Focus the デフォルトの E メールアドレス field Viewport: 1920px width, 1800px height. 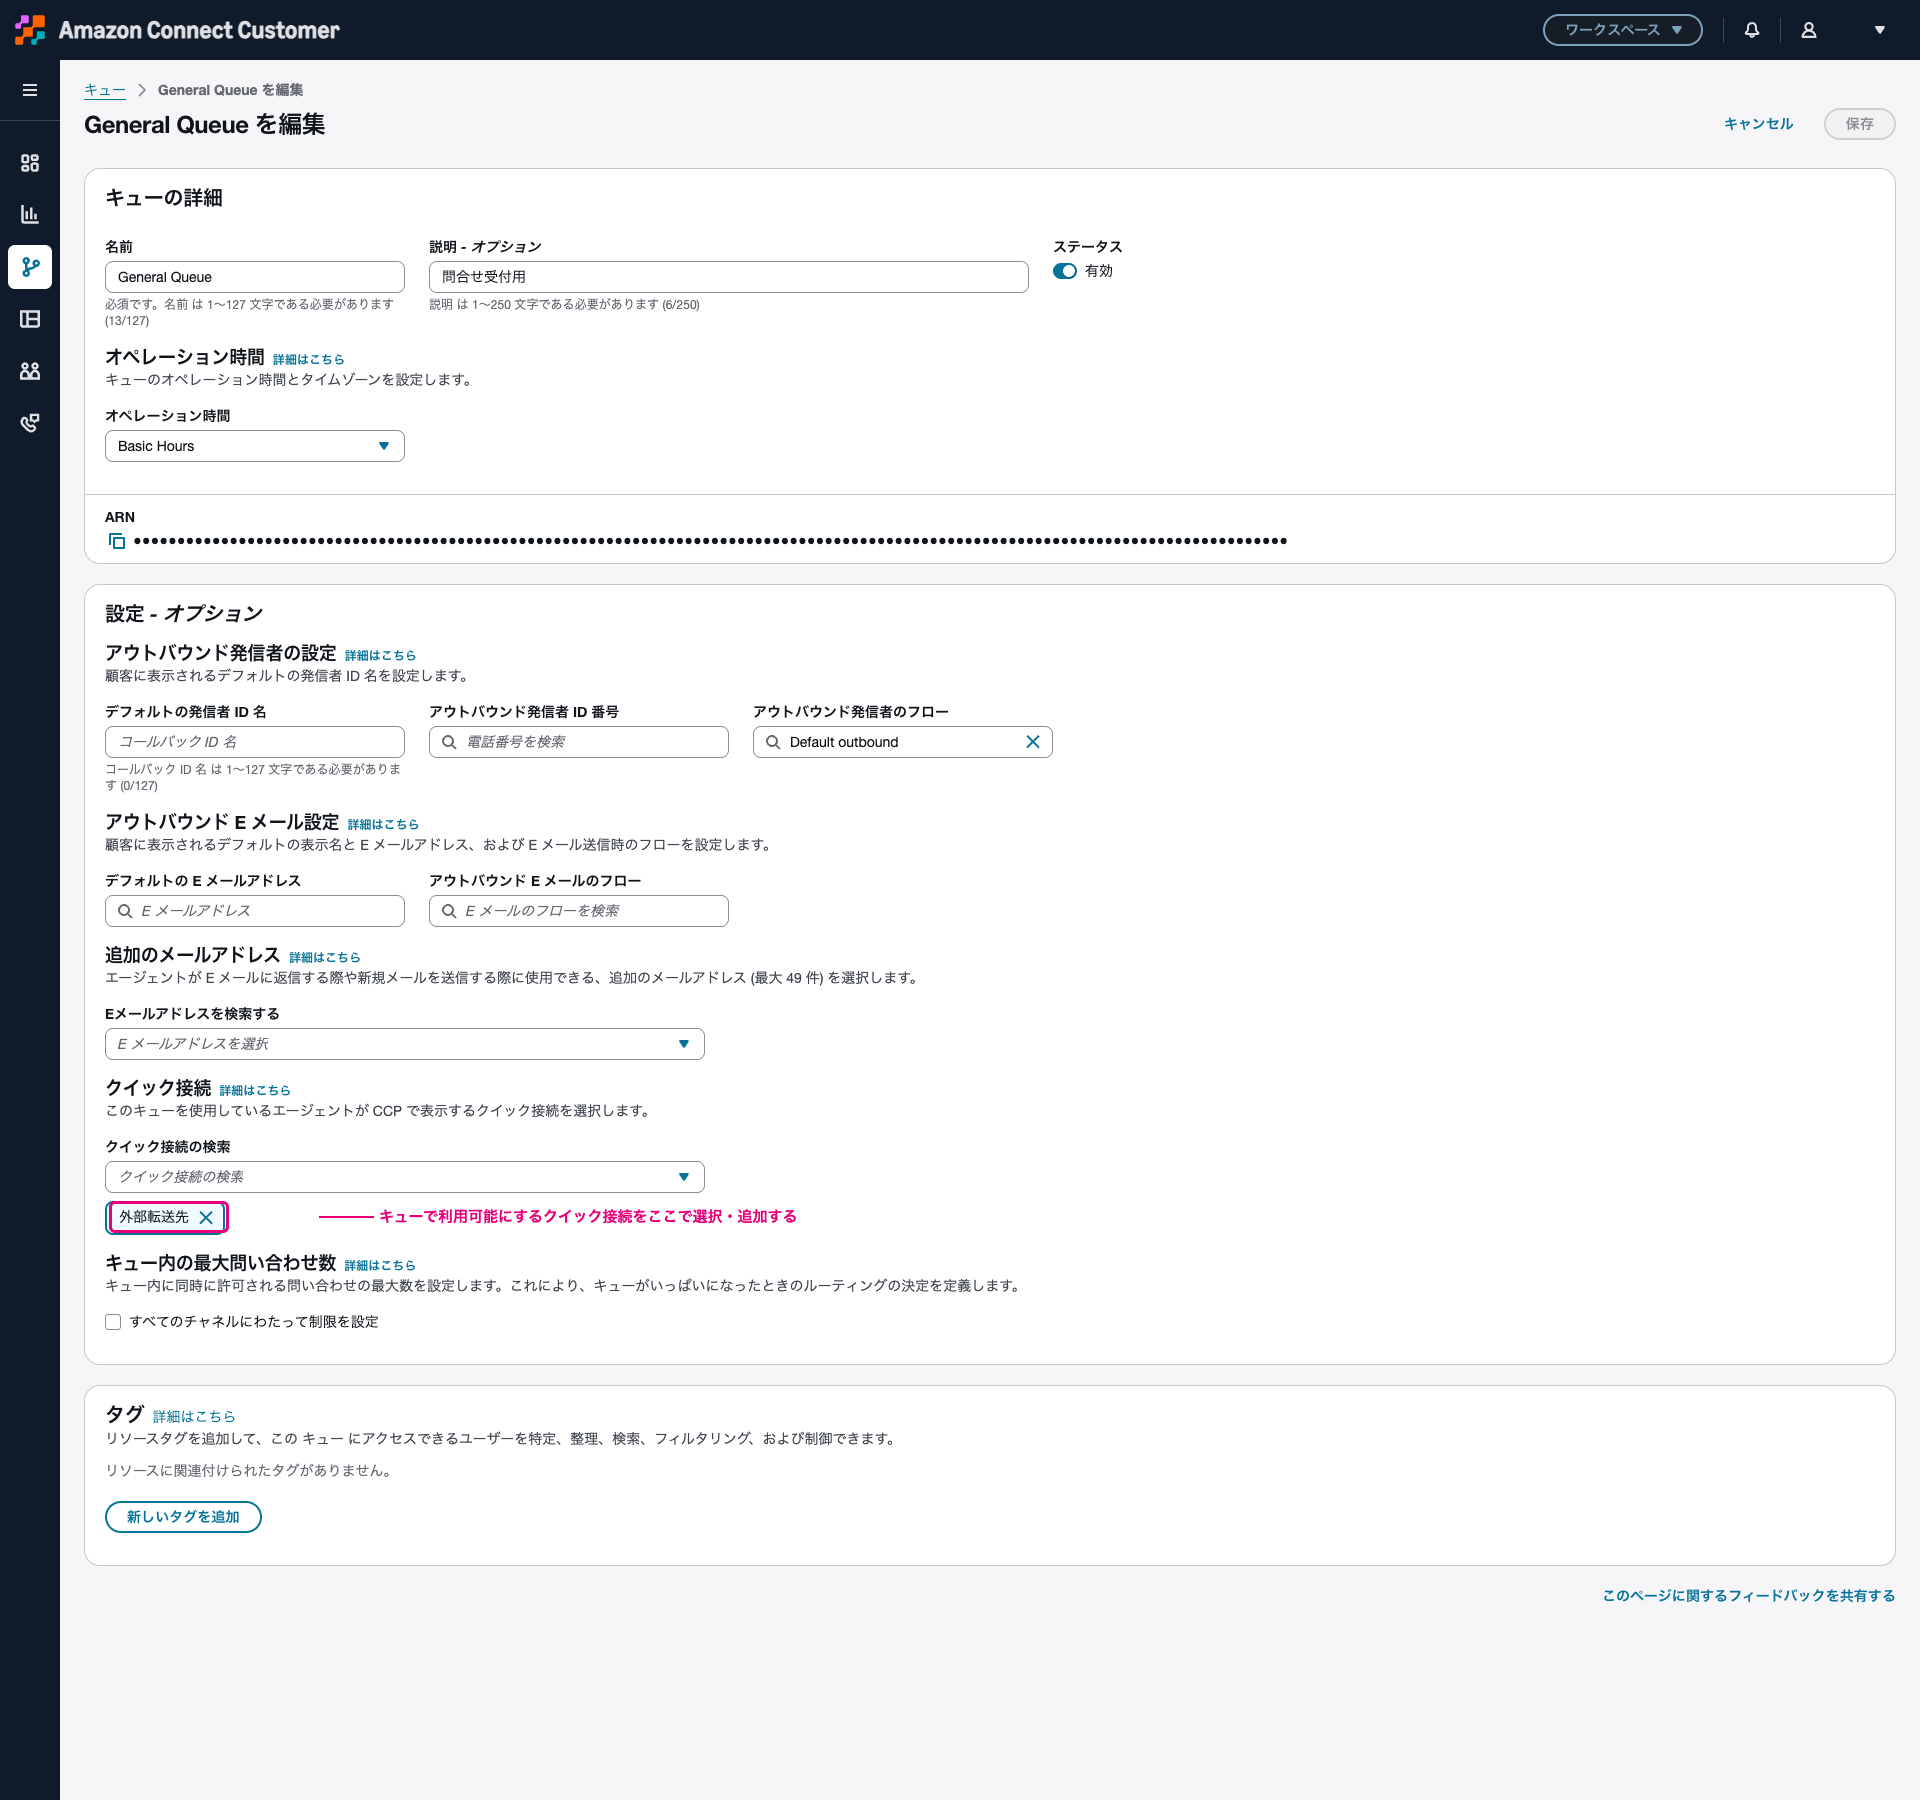click(255, 911)
